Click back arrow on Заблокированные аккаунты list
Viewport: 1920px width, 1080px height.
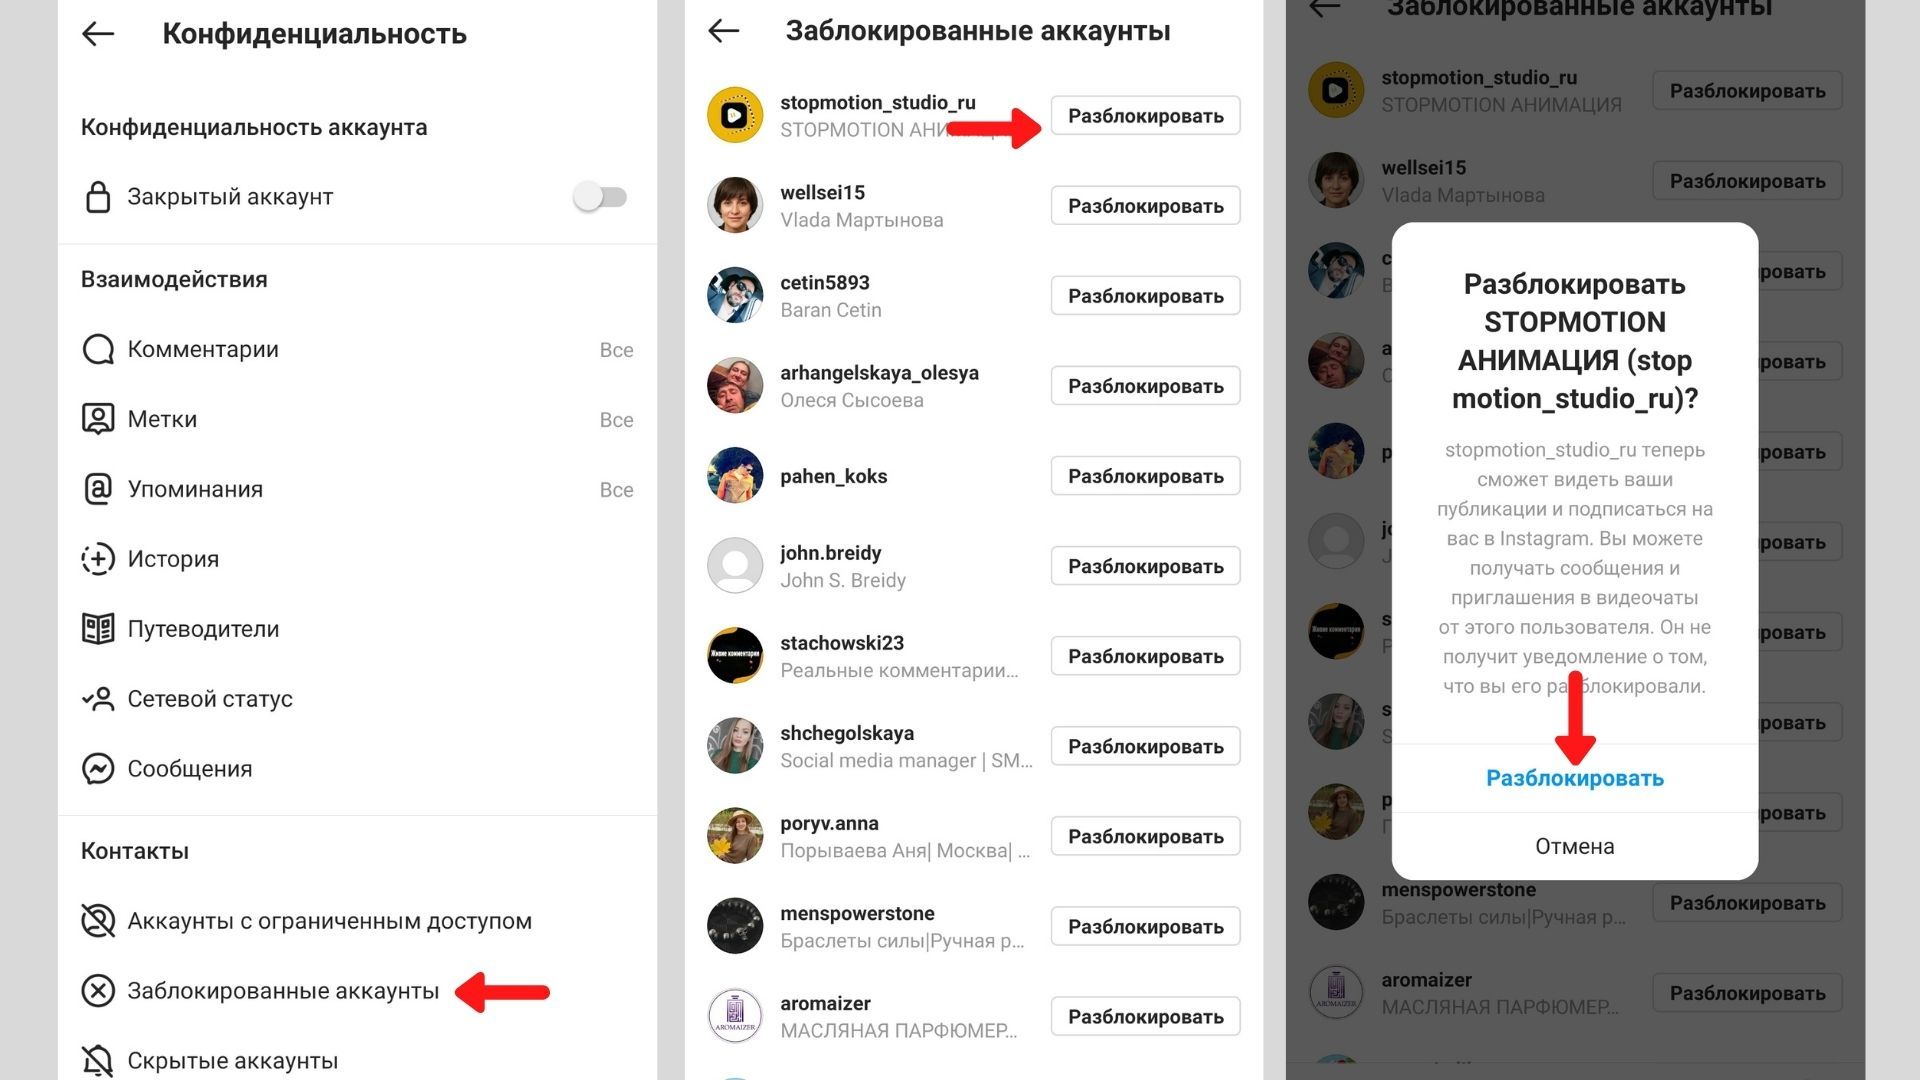tap(724, 31)
